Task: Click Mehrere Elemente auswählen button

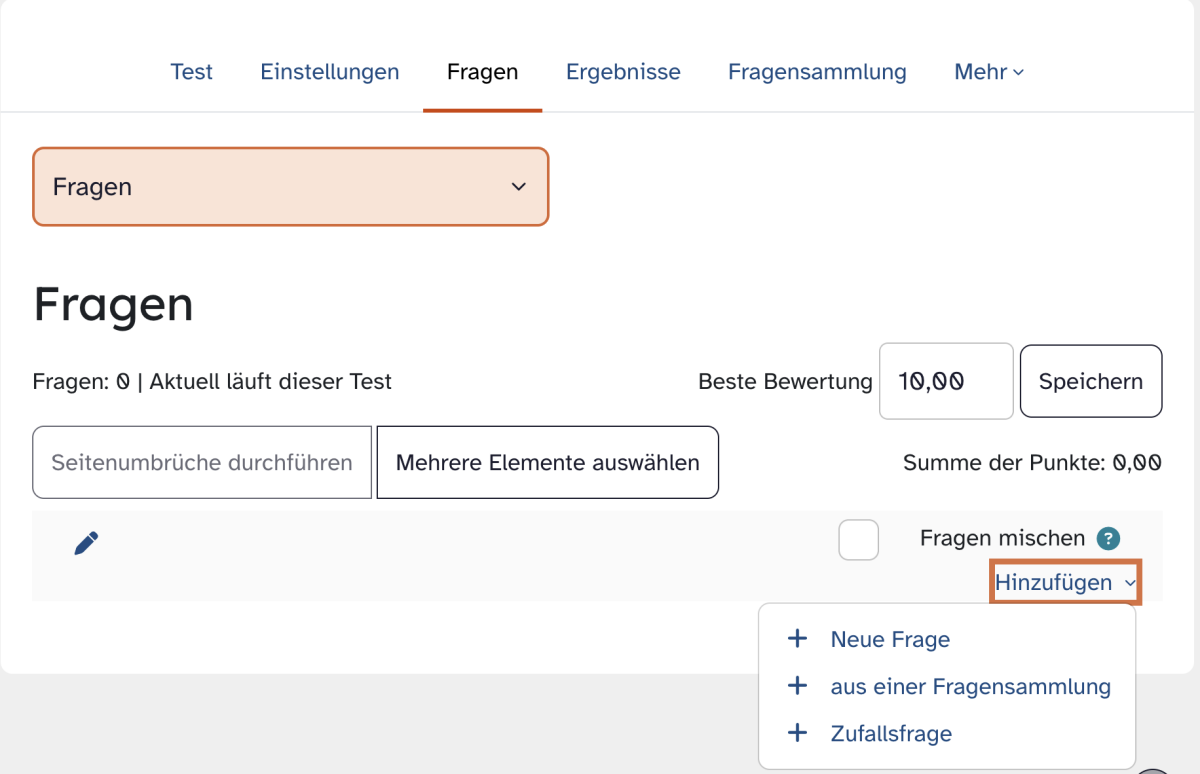Action: click(x=548, y=462)
